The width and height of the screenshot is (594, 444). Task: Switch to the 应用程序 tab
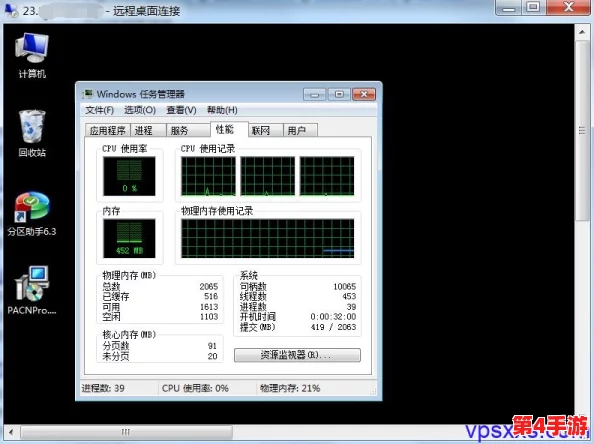click(x=108, y=130)
